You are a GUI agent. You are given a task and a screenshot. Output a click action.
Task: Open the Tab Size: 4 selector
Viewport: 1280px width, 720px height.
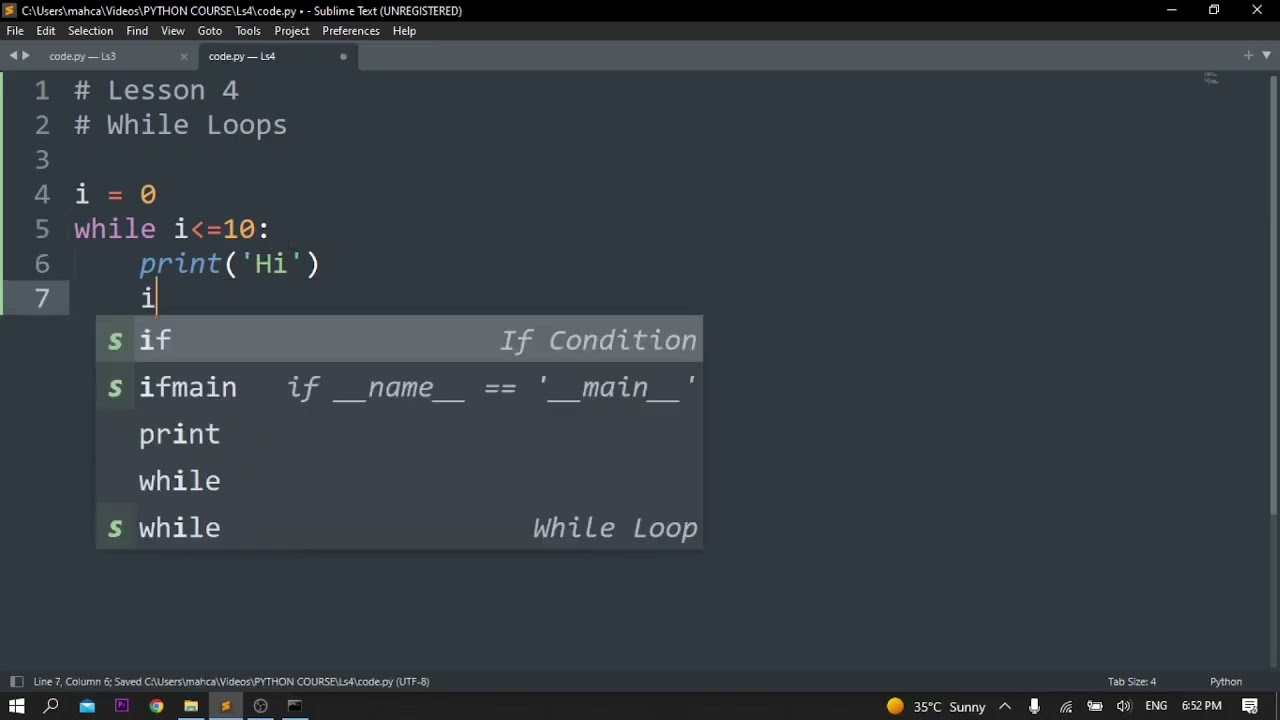[x=1132, y=682]
